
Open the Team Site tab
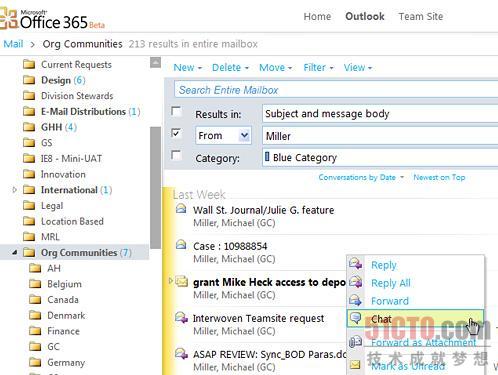pyautogui.click(x=421, y=16)
